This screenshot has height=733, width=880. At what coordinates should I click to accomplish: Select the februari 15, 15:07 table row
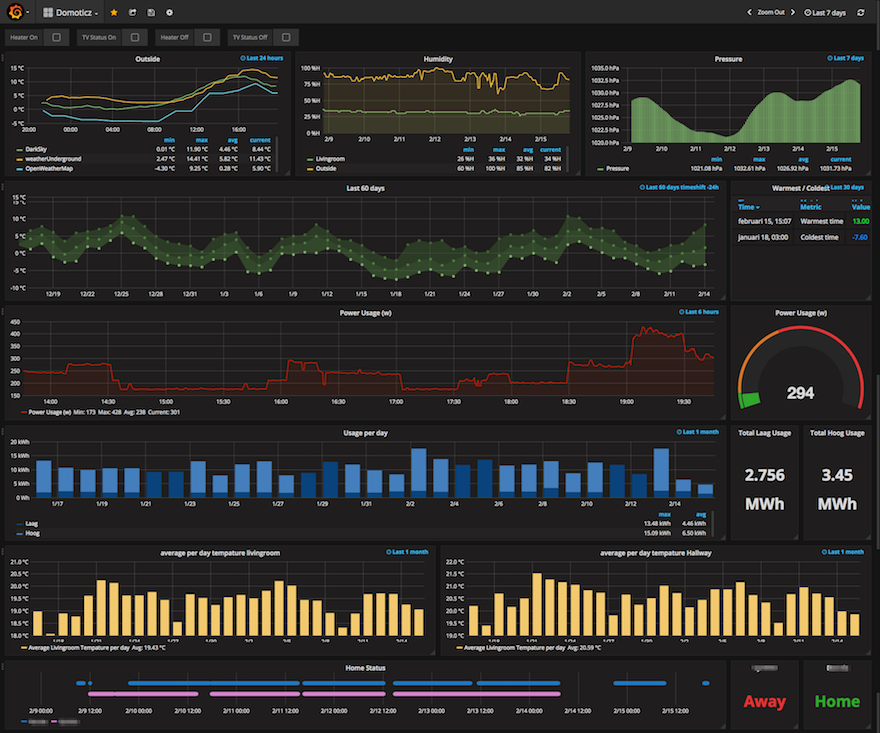pyautogui.click(x=801, y=221)
